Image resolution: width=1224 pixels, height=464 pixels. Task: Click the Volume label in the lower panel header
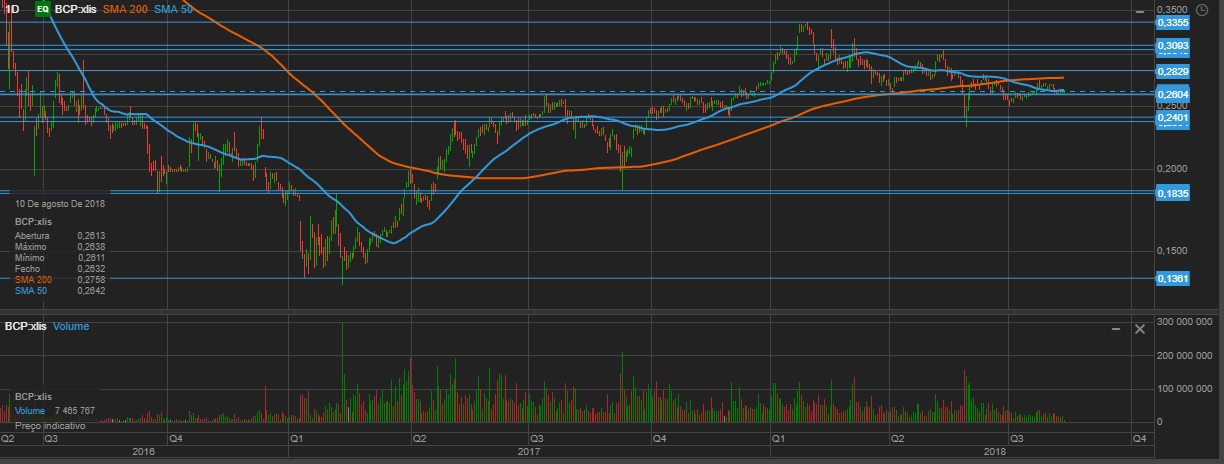(x=71, y=327)
